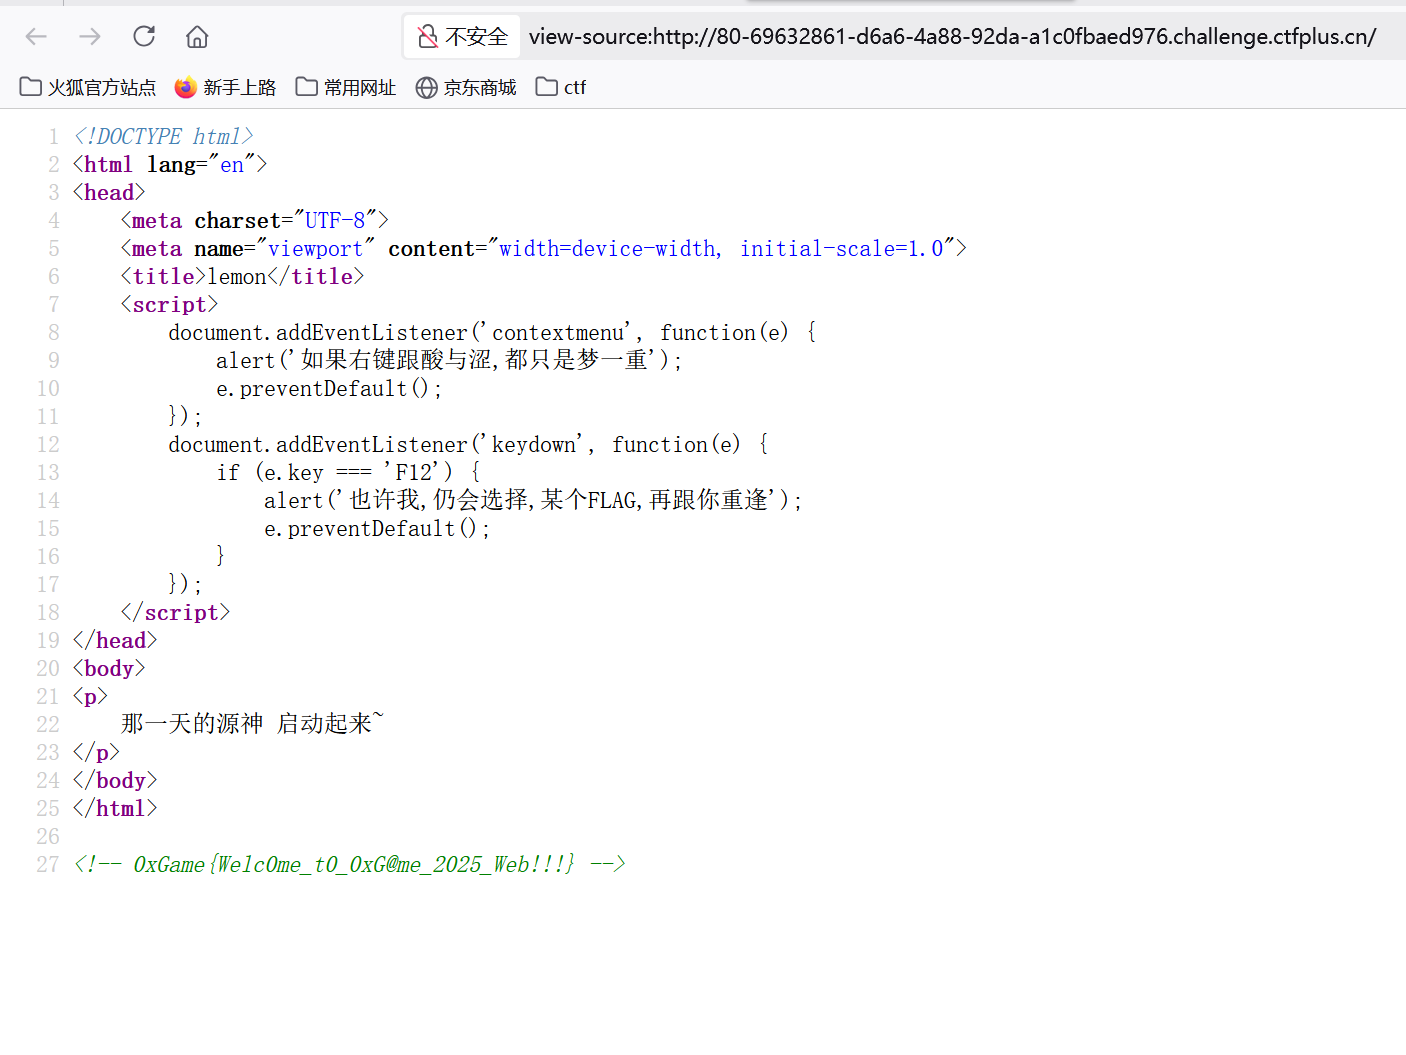
Task: Click the globe icon for 京东商城
Action: [426, 88]
